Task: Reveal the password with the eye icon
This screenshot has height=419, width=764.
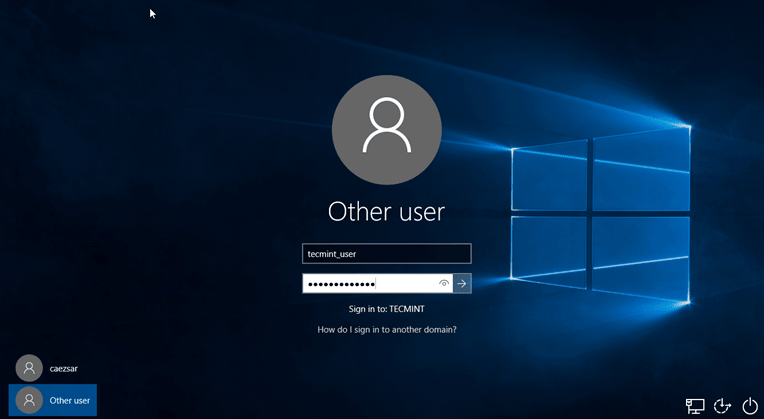Action: pyautogui.click(x=444, y=284)
